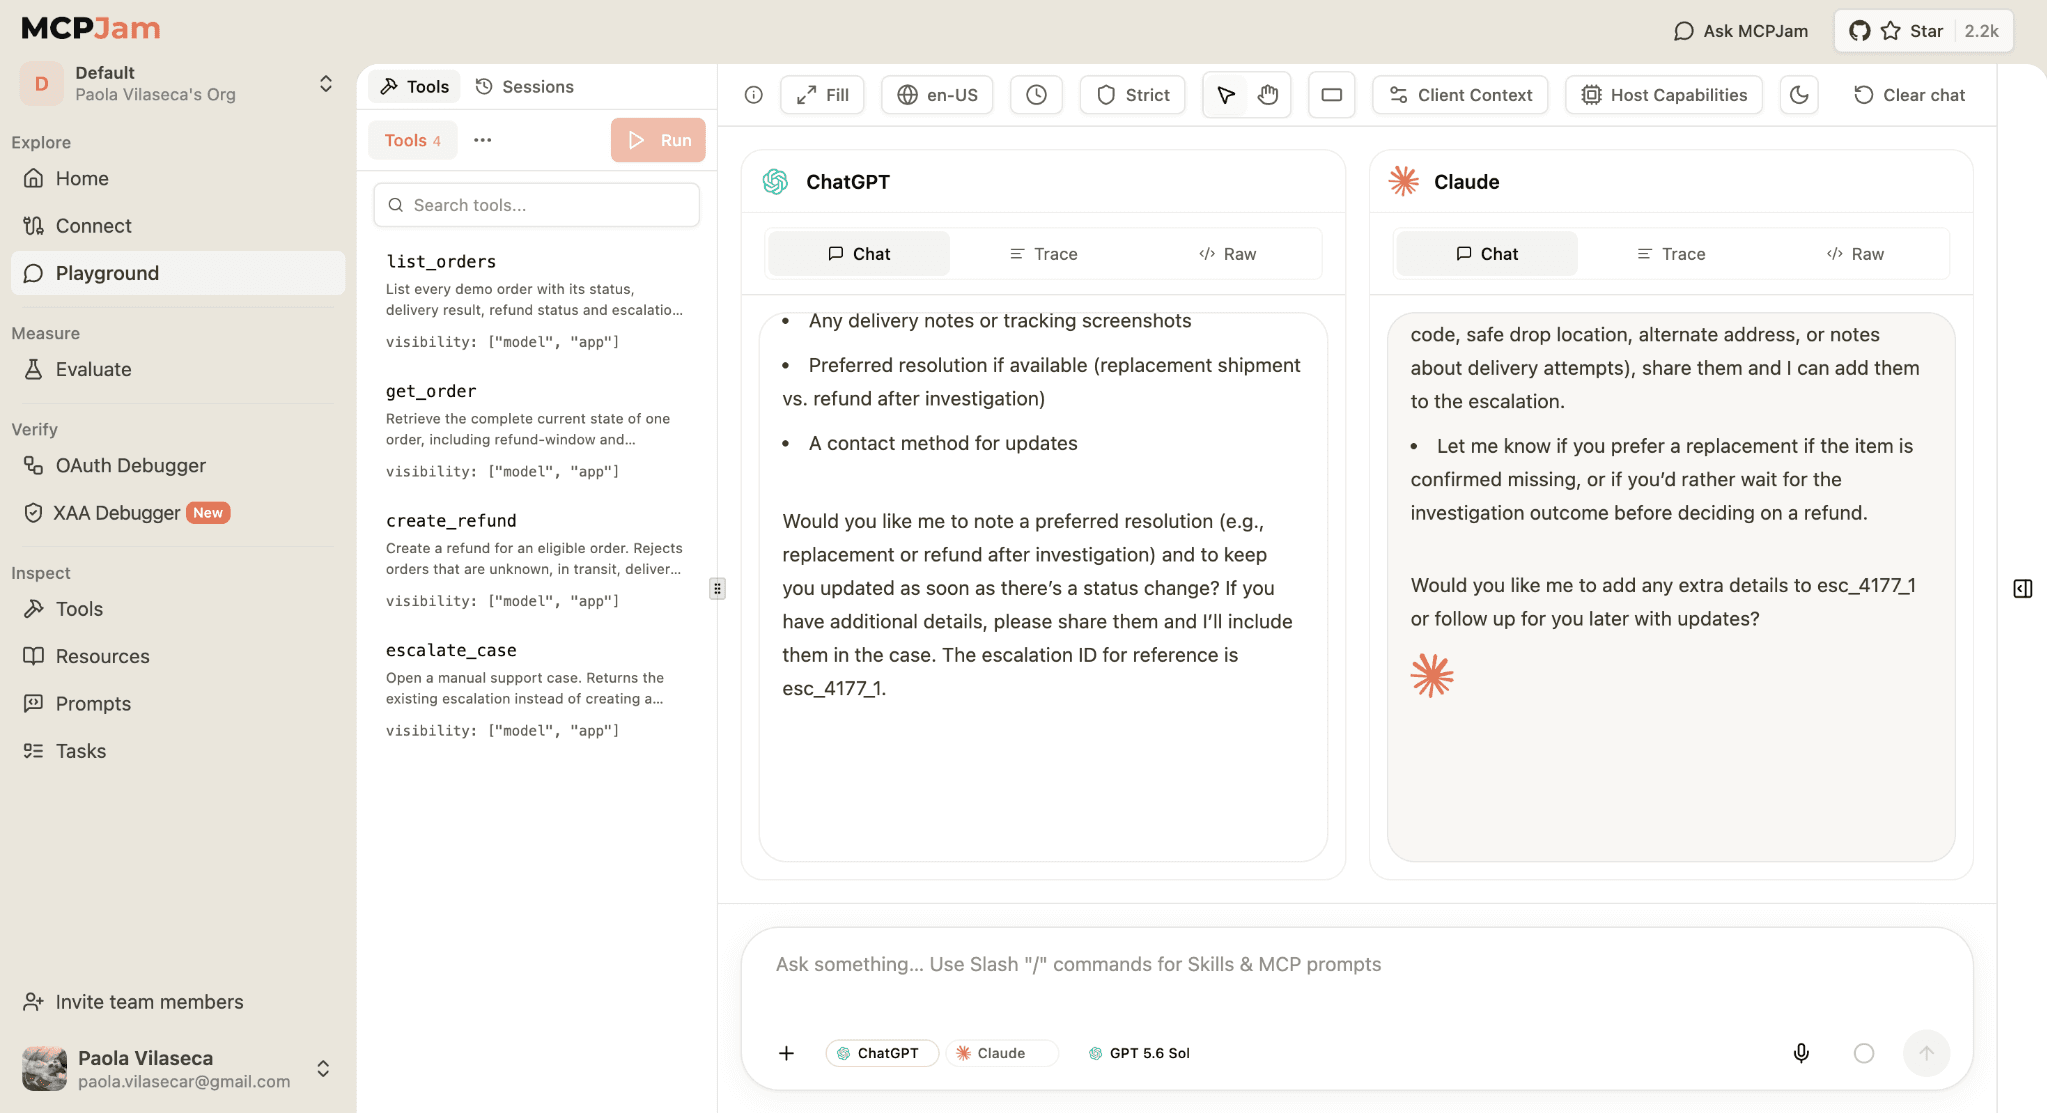Open the Trace tab in Claude panel

point(1671,254)
